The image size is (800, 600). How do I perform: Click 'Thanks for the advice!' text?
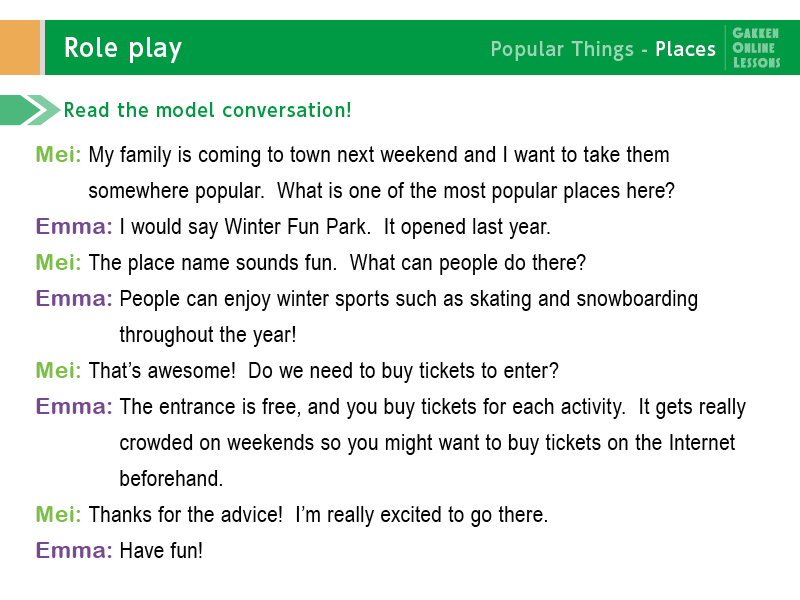(x=186, y=514)
